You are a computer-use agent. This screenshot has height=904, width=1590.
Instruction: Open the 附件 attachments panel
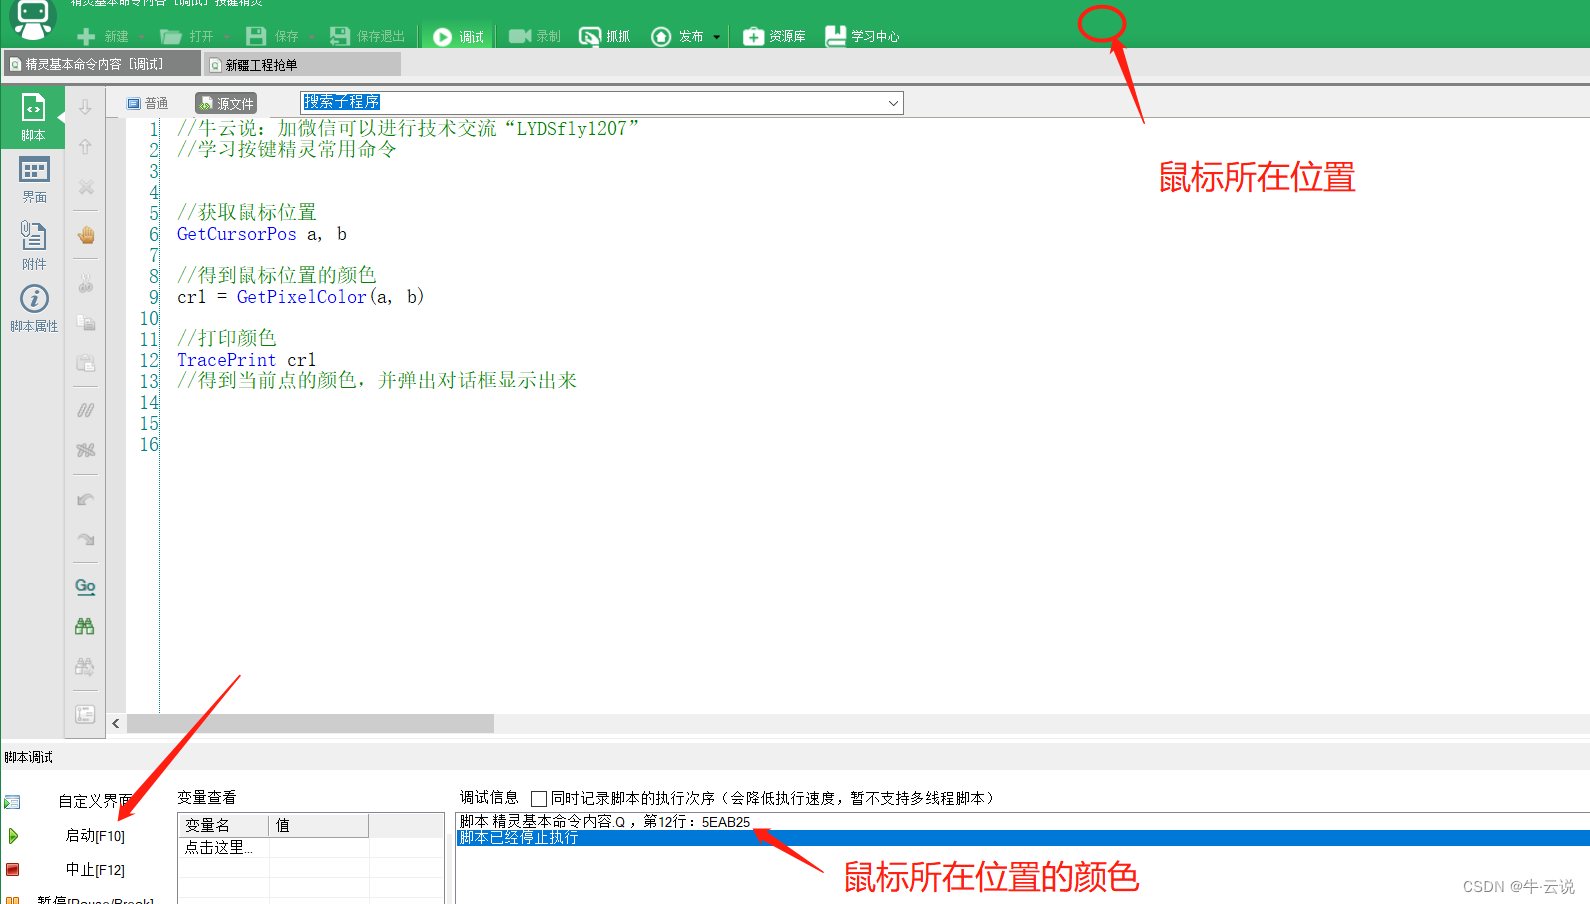(34, 245)
